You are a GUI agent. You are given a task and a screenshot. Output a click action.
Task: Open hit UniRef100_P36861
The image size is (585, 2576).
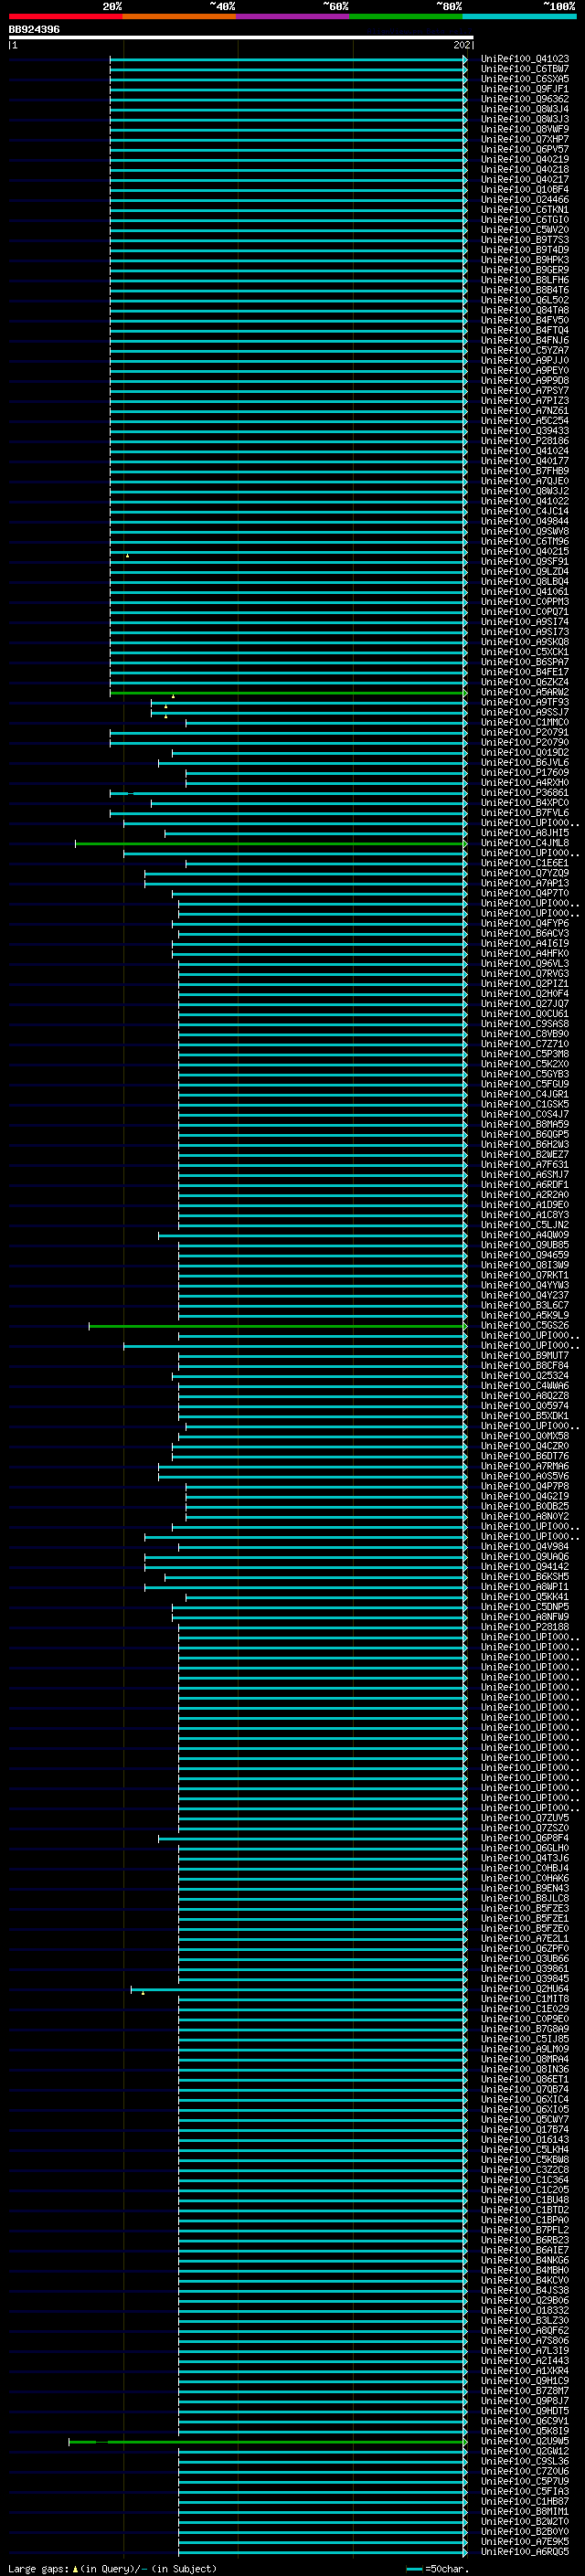525,794
